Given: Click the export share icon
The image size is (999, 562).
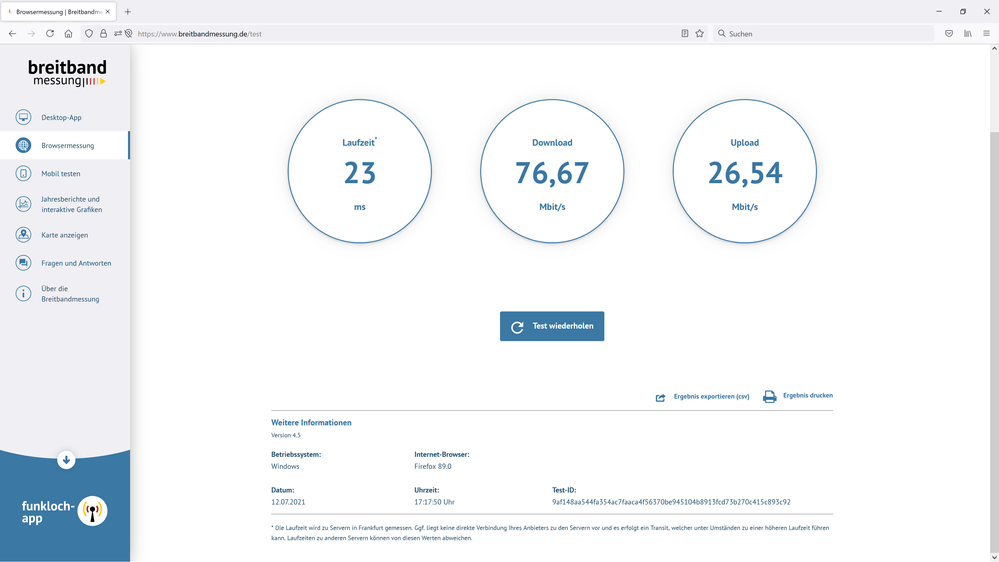Looking at the screenshot, I should click(x=661, y=398).
